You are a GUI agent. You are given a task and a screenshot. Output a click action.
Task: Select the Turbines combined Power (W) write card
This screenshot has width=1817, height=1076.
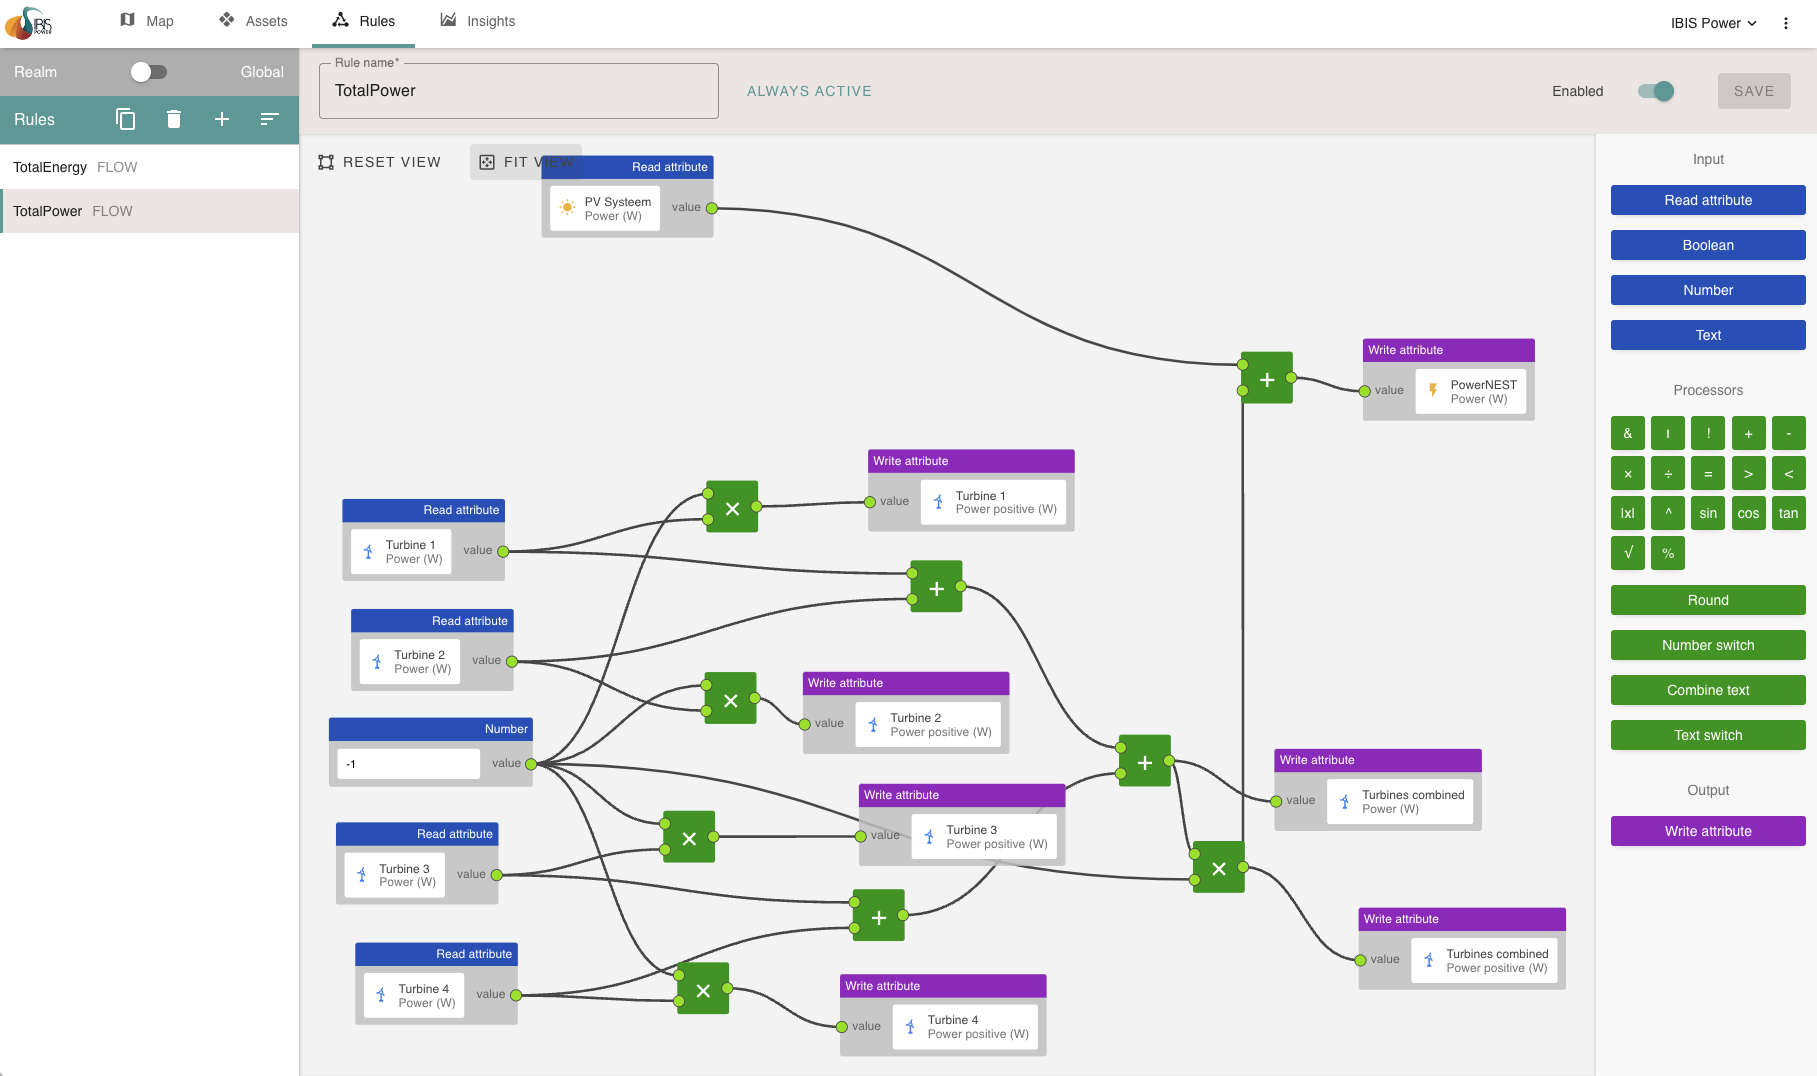[x=1400, y=801]
